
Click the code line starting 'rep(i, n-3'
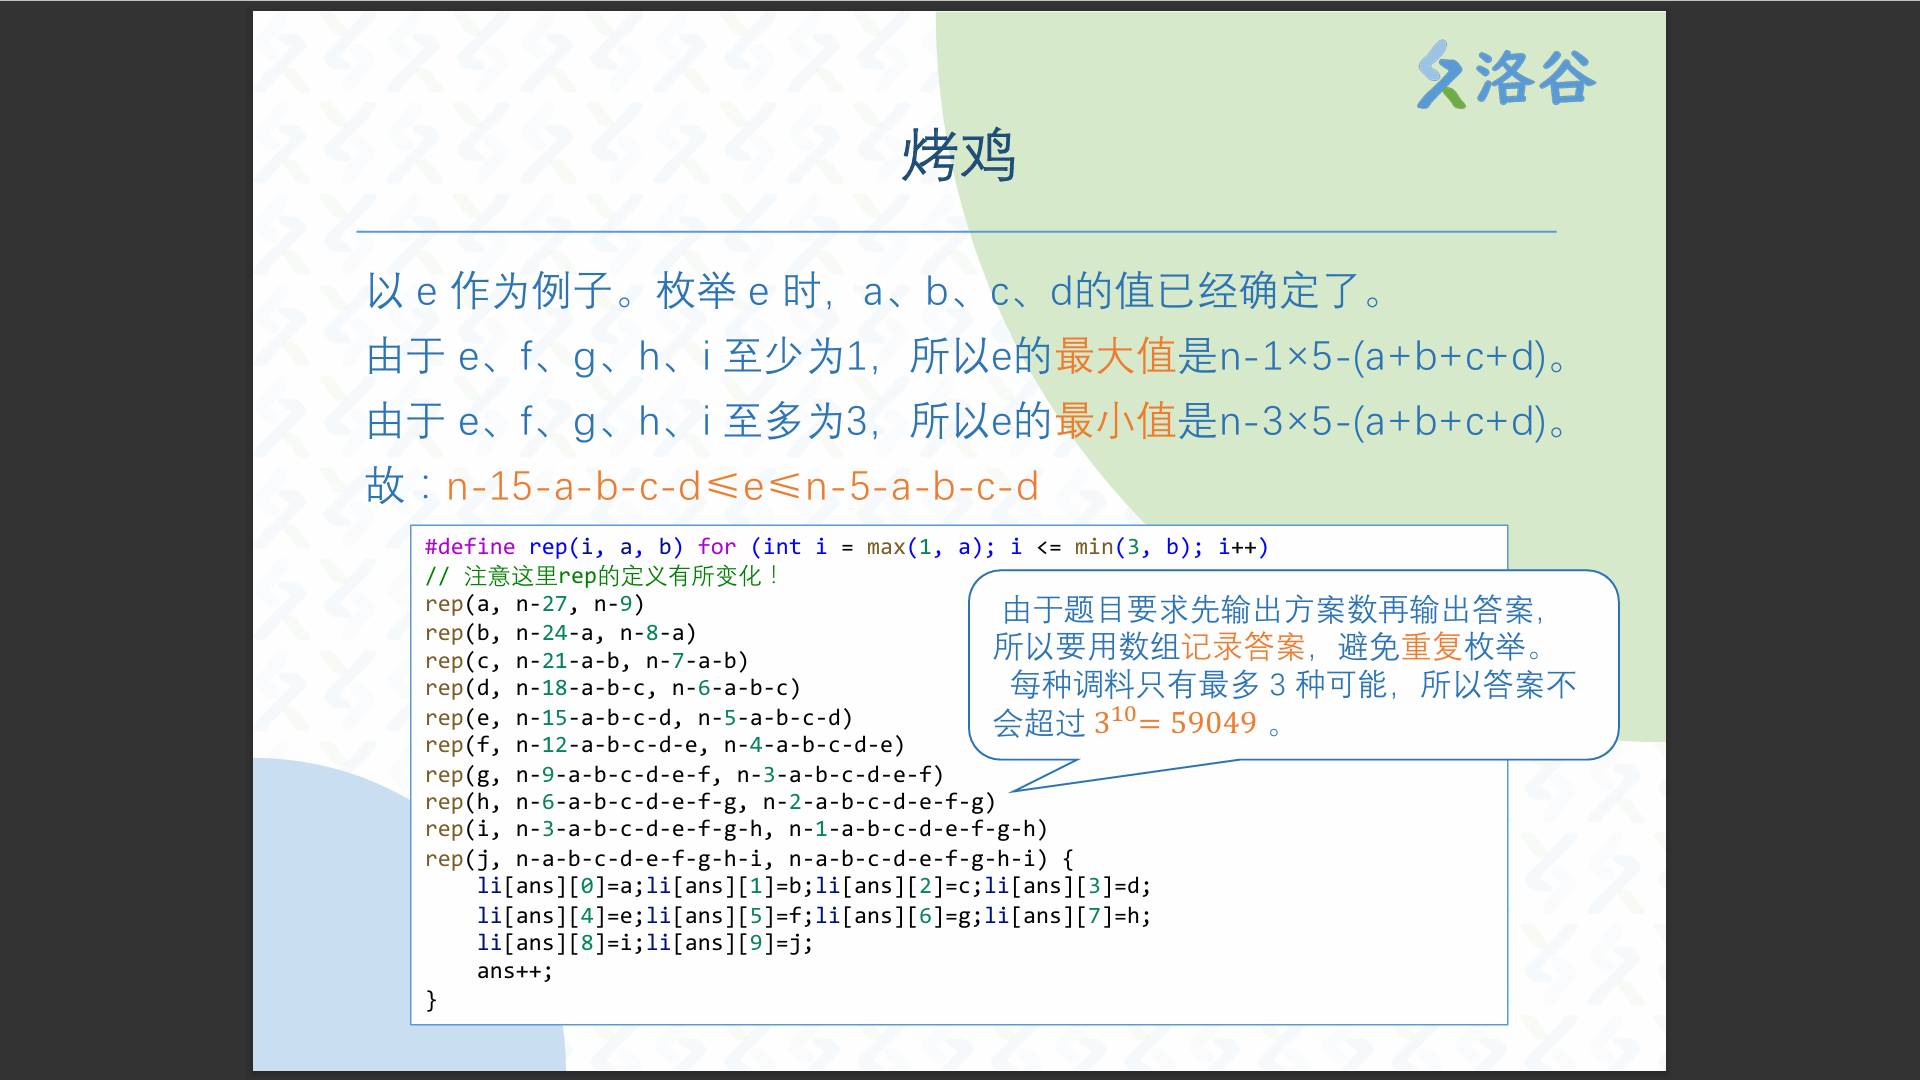pyautogui.click(x=736, y=829)
